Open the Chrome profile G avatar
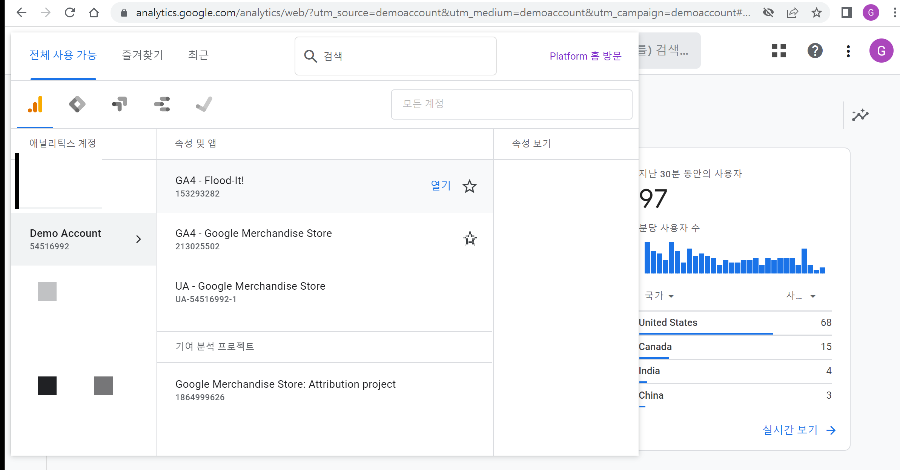The height and width of the screenshot is (470, 900). point(871,12)
